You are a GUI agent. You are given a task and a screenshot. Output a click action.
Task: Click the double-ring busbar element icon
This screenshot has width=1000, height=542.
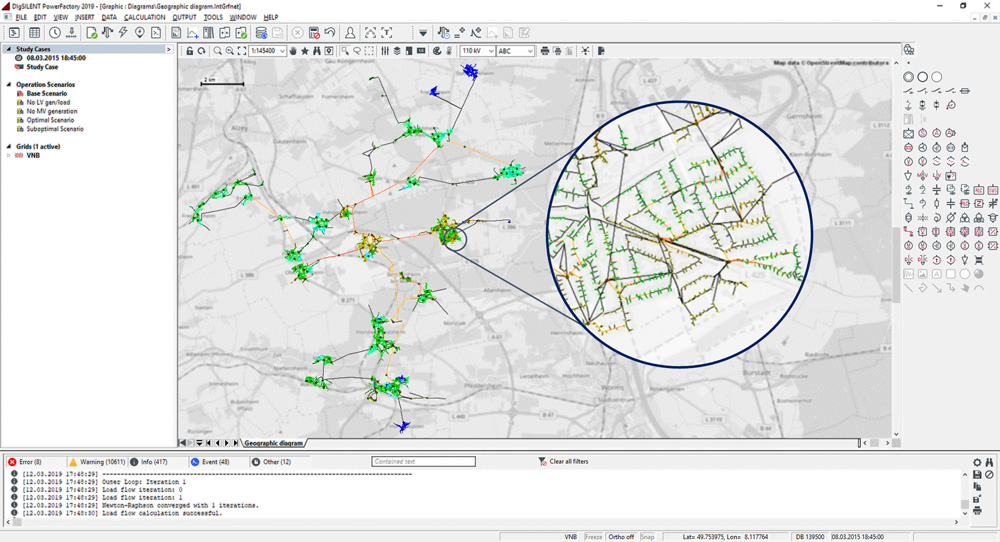[x=908, y=77]
